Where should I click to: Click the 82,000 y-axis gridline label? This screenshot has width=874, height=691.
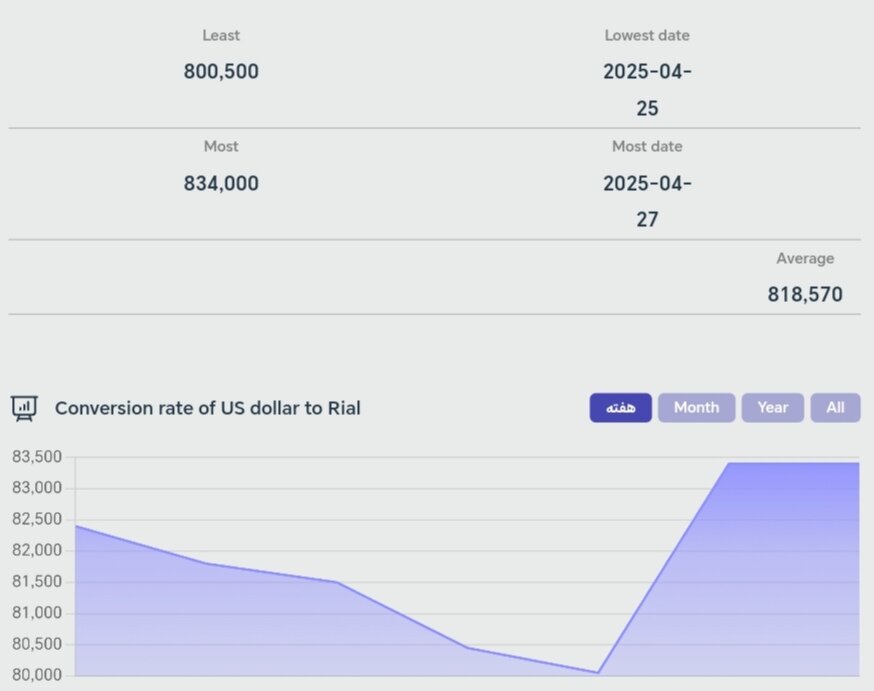coord(37,551)
